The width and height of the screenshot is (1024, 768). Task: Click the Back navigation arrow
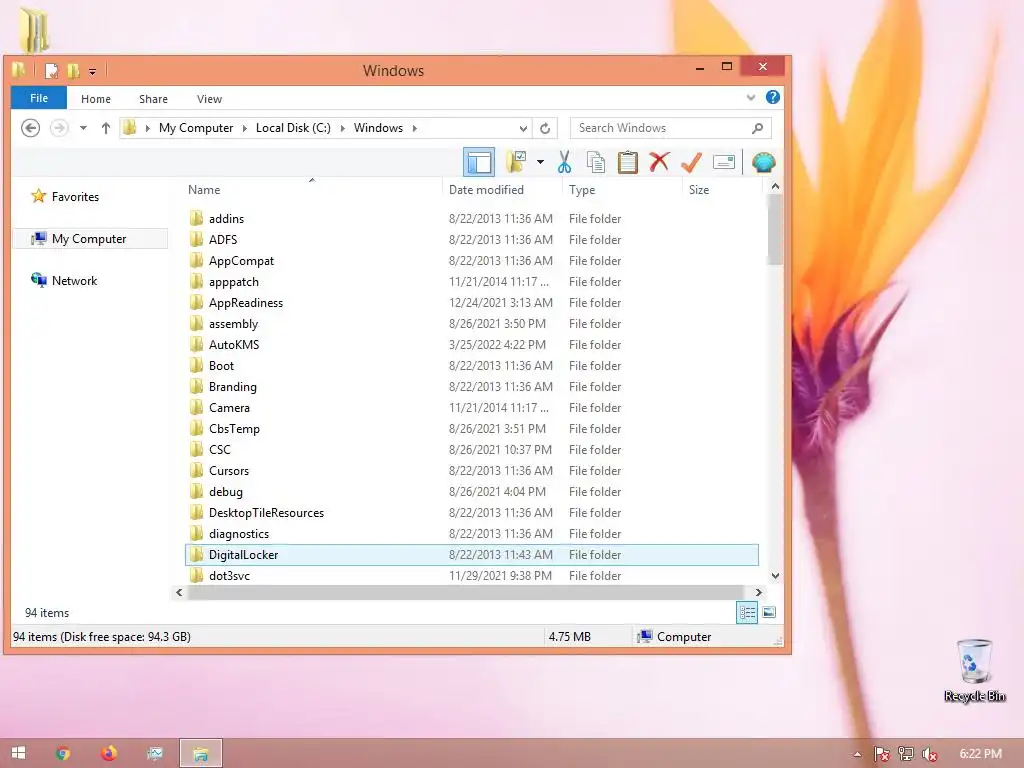[31, 128]
